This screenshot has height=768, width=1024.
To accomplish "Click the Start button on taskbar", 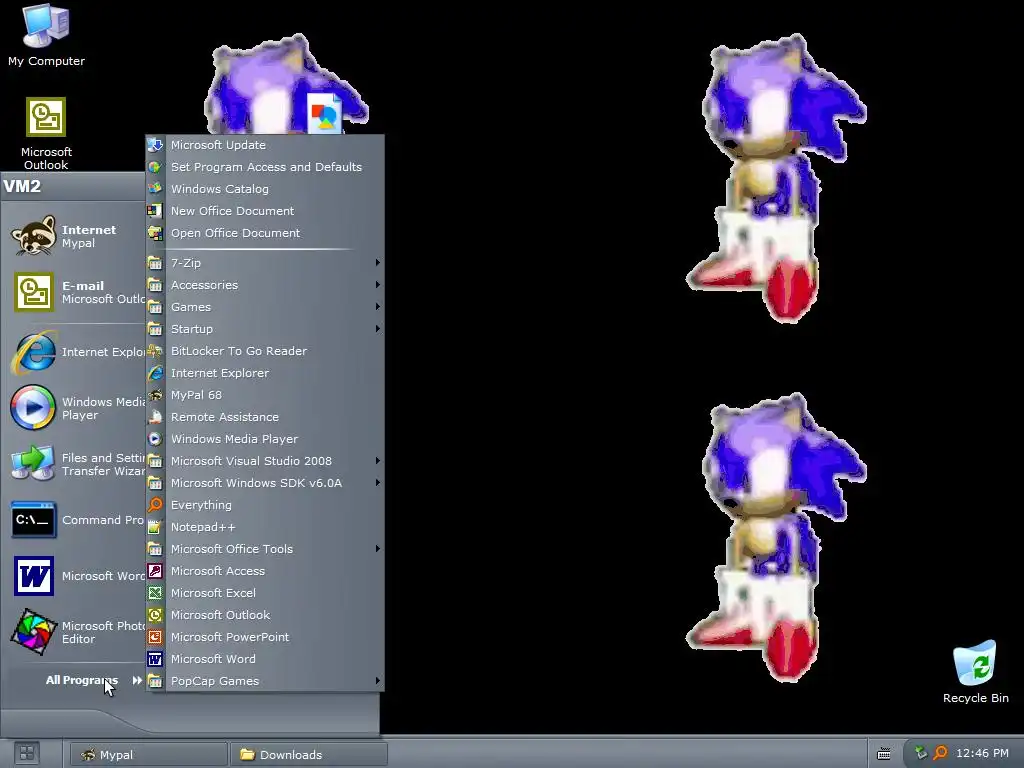I will [x=27, y=753].
